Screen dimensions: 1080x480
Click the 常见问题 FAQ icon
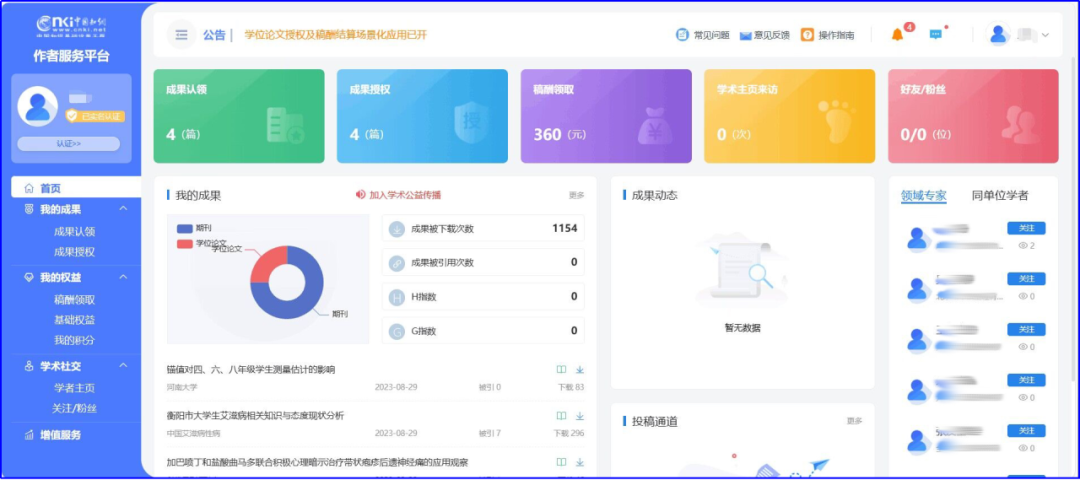click(x=682, y=35)
